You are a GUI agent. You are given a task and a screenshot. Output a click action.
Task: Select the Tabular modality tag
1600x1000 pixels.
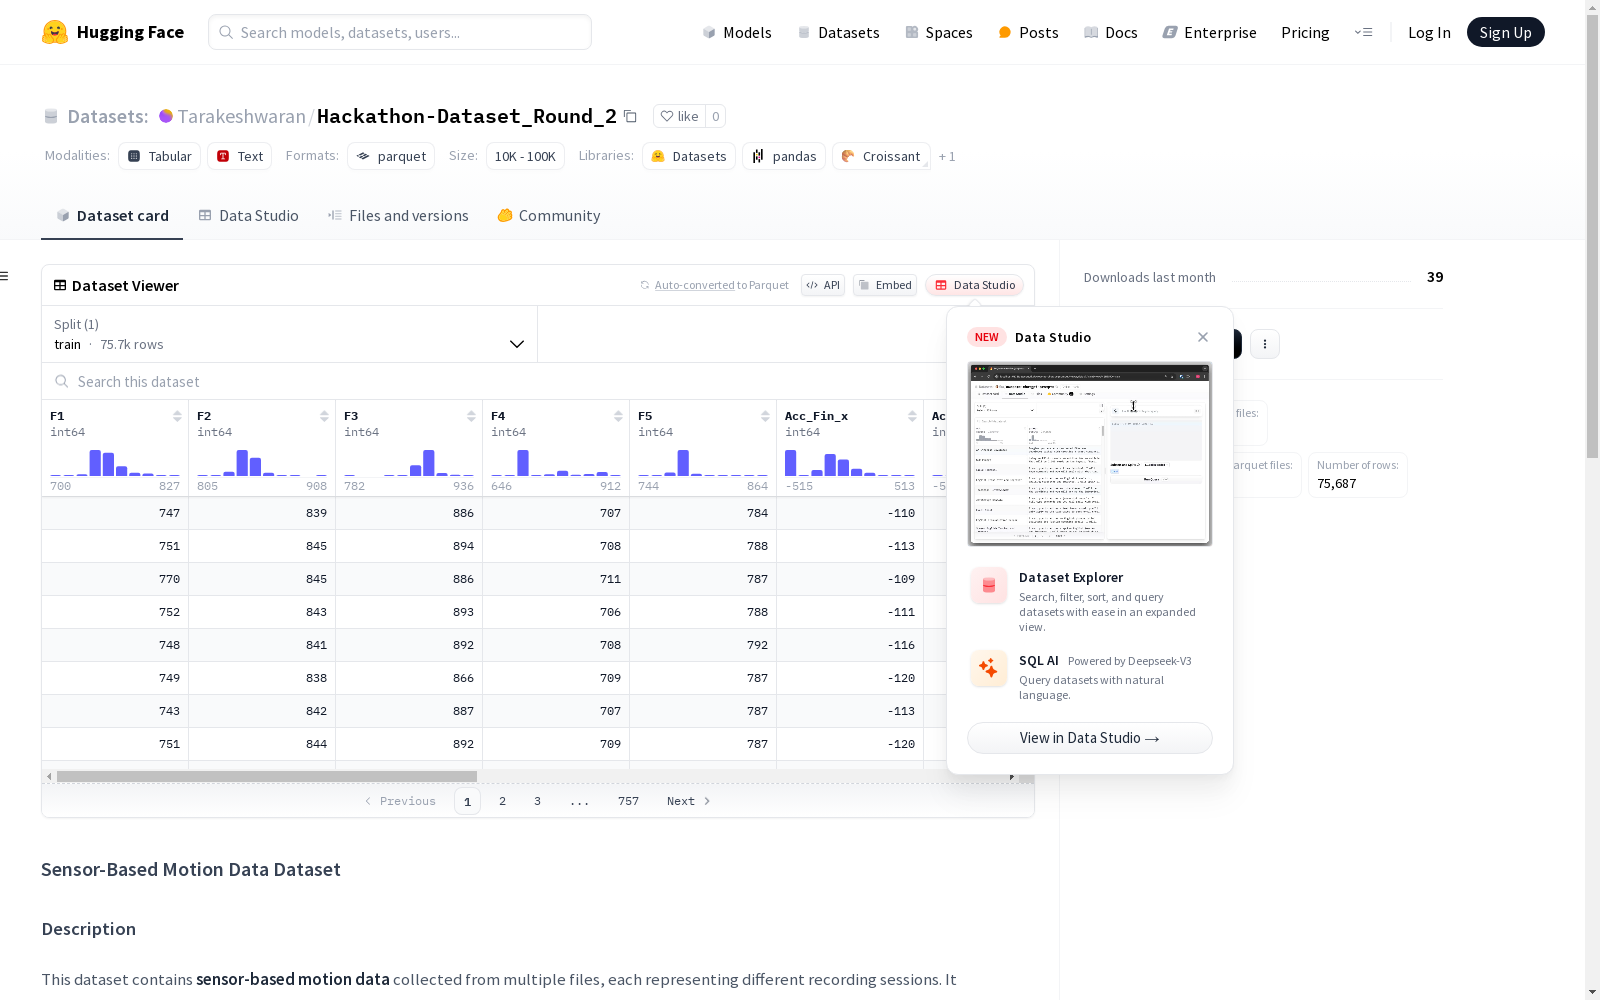[160, 156]
